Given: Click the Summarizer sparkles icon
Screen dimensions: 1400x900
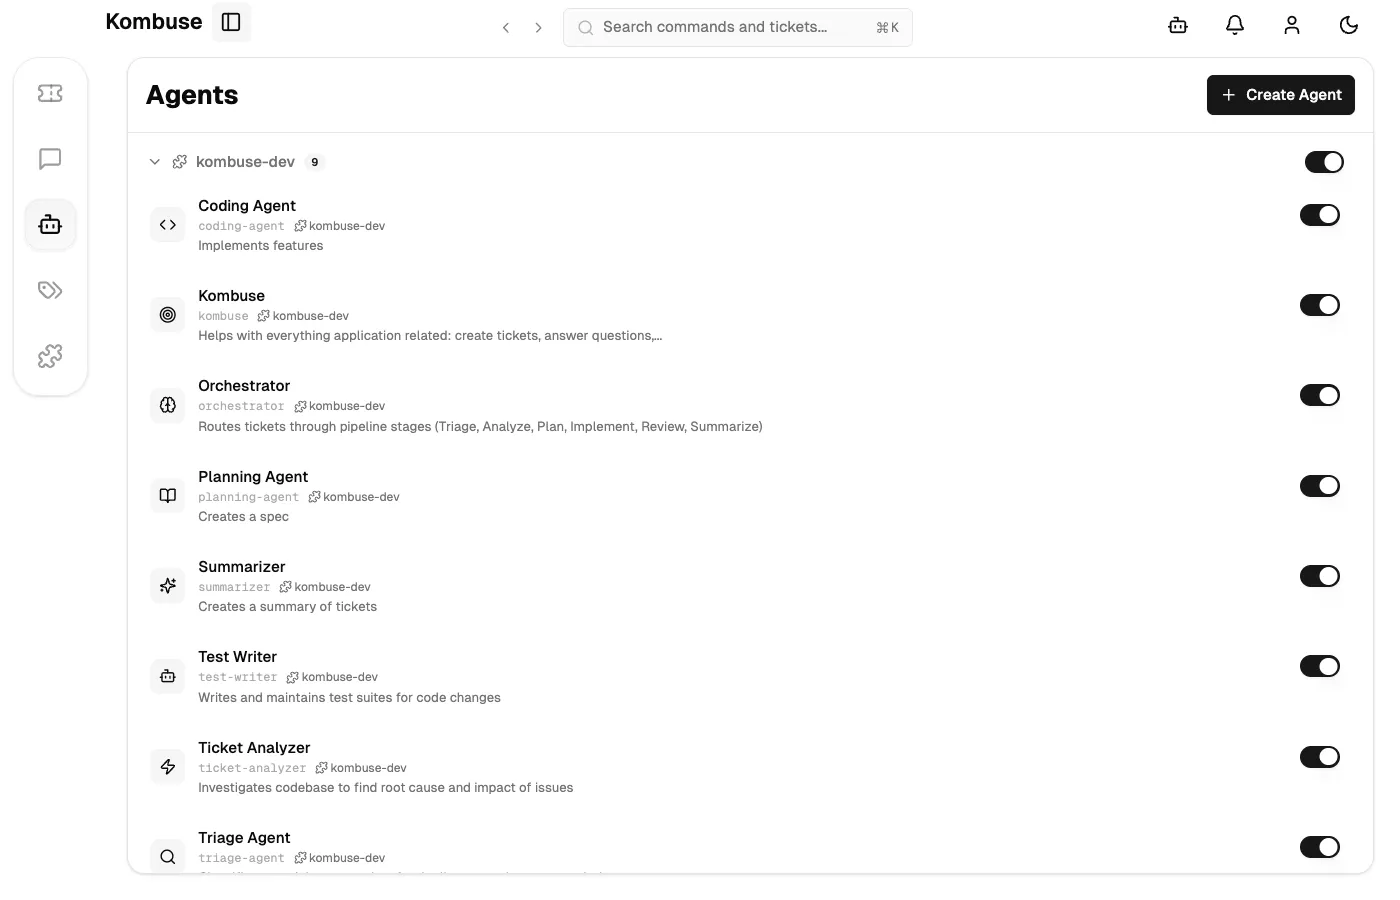Looking at the screenshot, I should click(167, 585).
